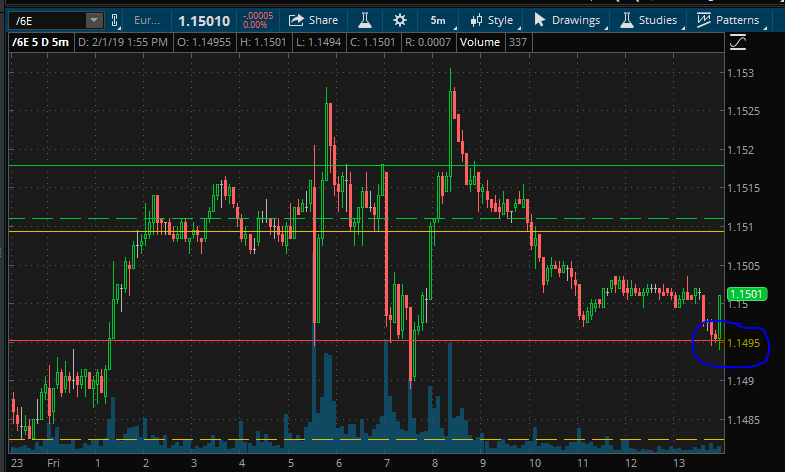Expand the symbol selector dropdown arrow
Image resolution: width=785 pixels, height=472 pixels.
click(94, 21)
